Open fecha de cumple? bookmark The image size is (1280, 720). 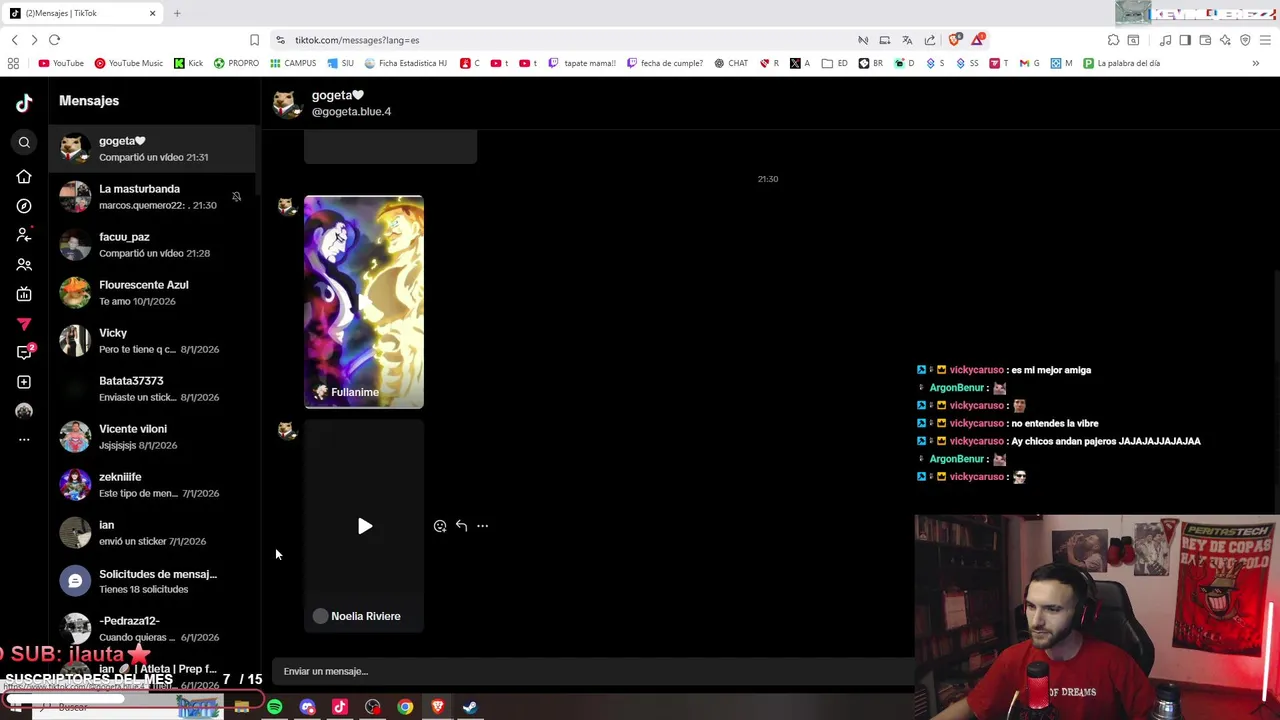click(x=664, y=63)
